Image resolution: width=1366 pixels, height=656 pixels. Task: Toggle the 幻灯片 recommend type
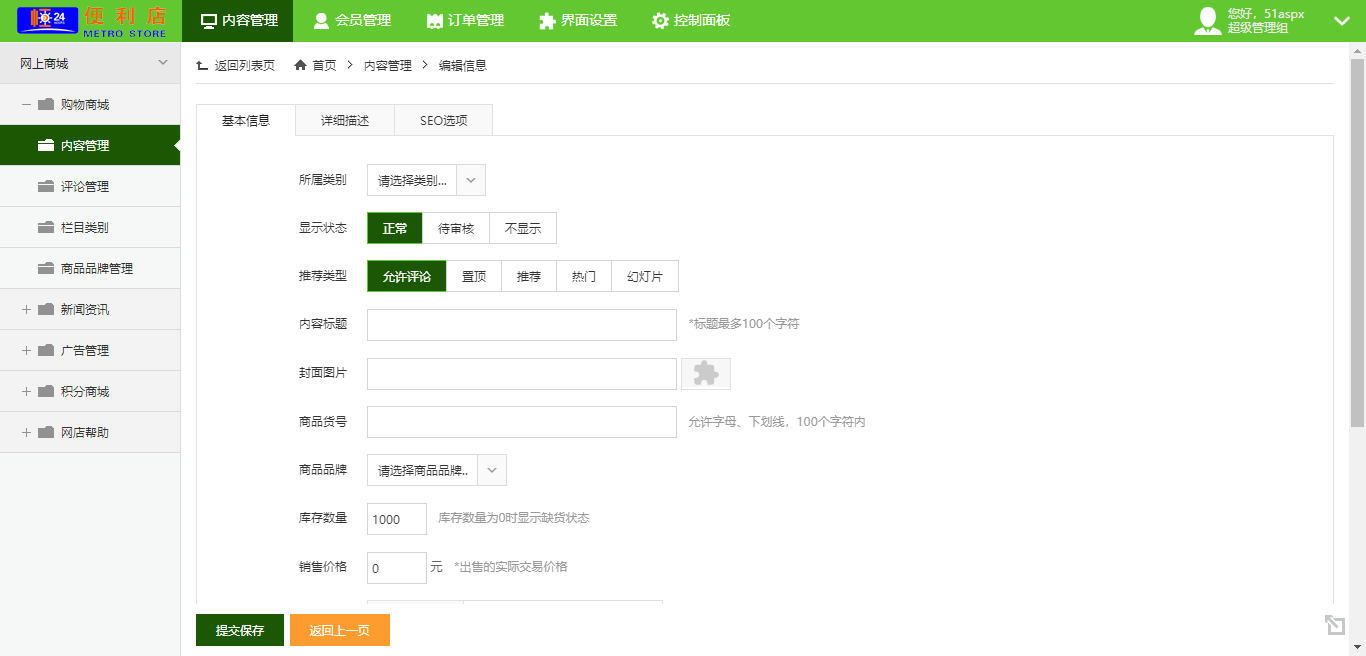[x=644, y=277]
